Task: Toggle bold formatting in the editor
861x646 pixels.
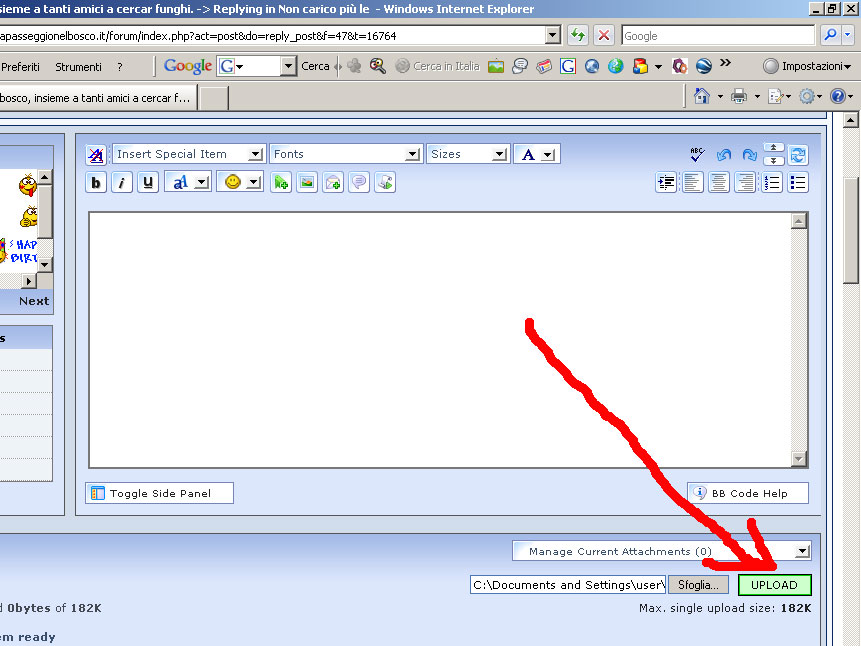Action: (96, 182)
